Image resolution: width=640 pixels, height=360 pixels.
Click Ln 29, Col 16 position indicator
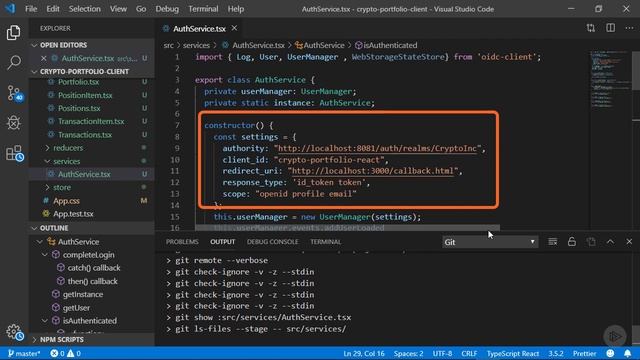click(x=364, y=353)
